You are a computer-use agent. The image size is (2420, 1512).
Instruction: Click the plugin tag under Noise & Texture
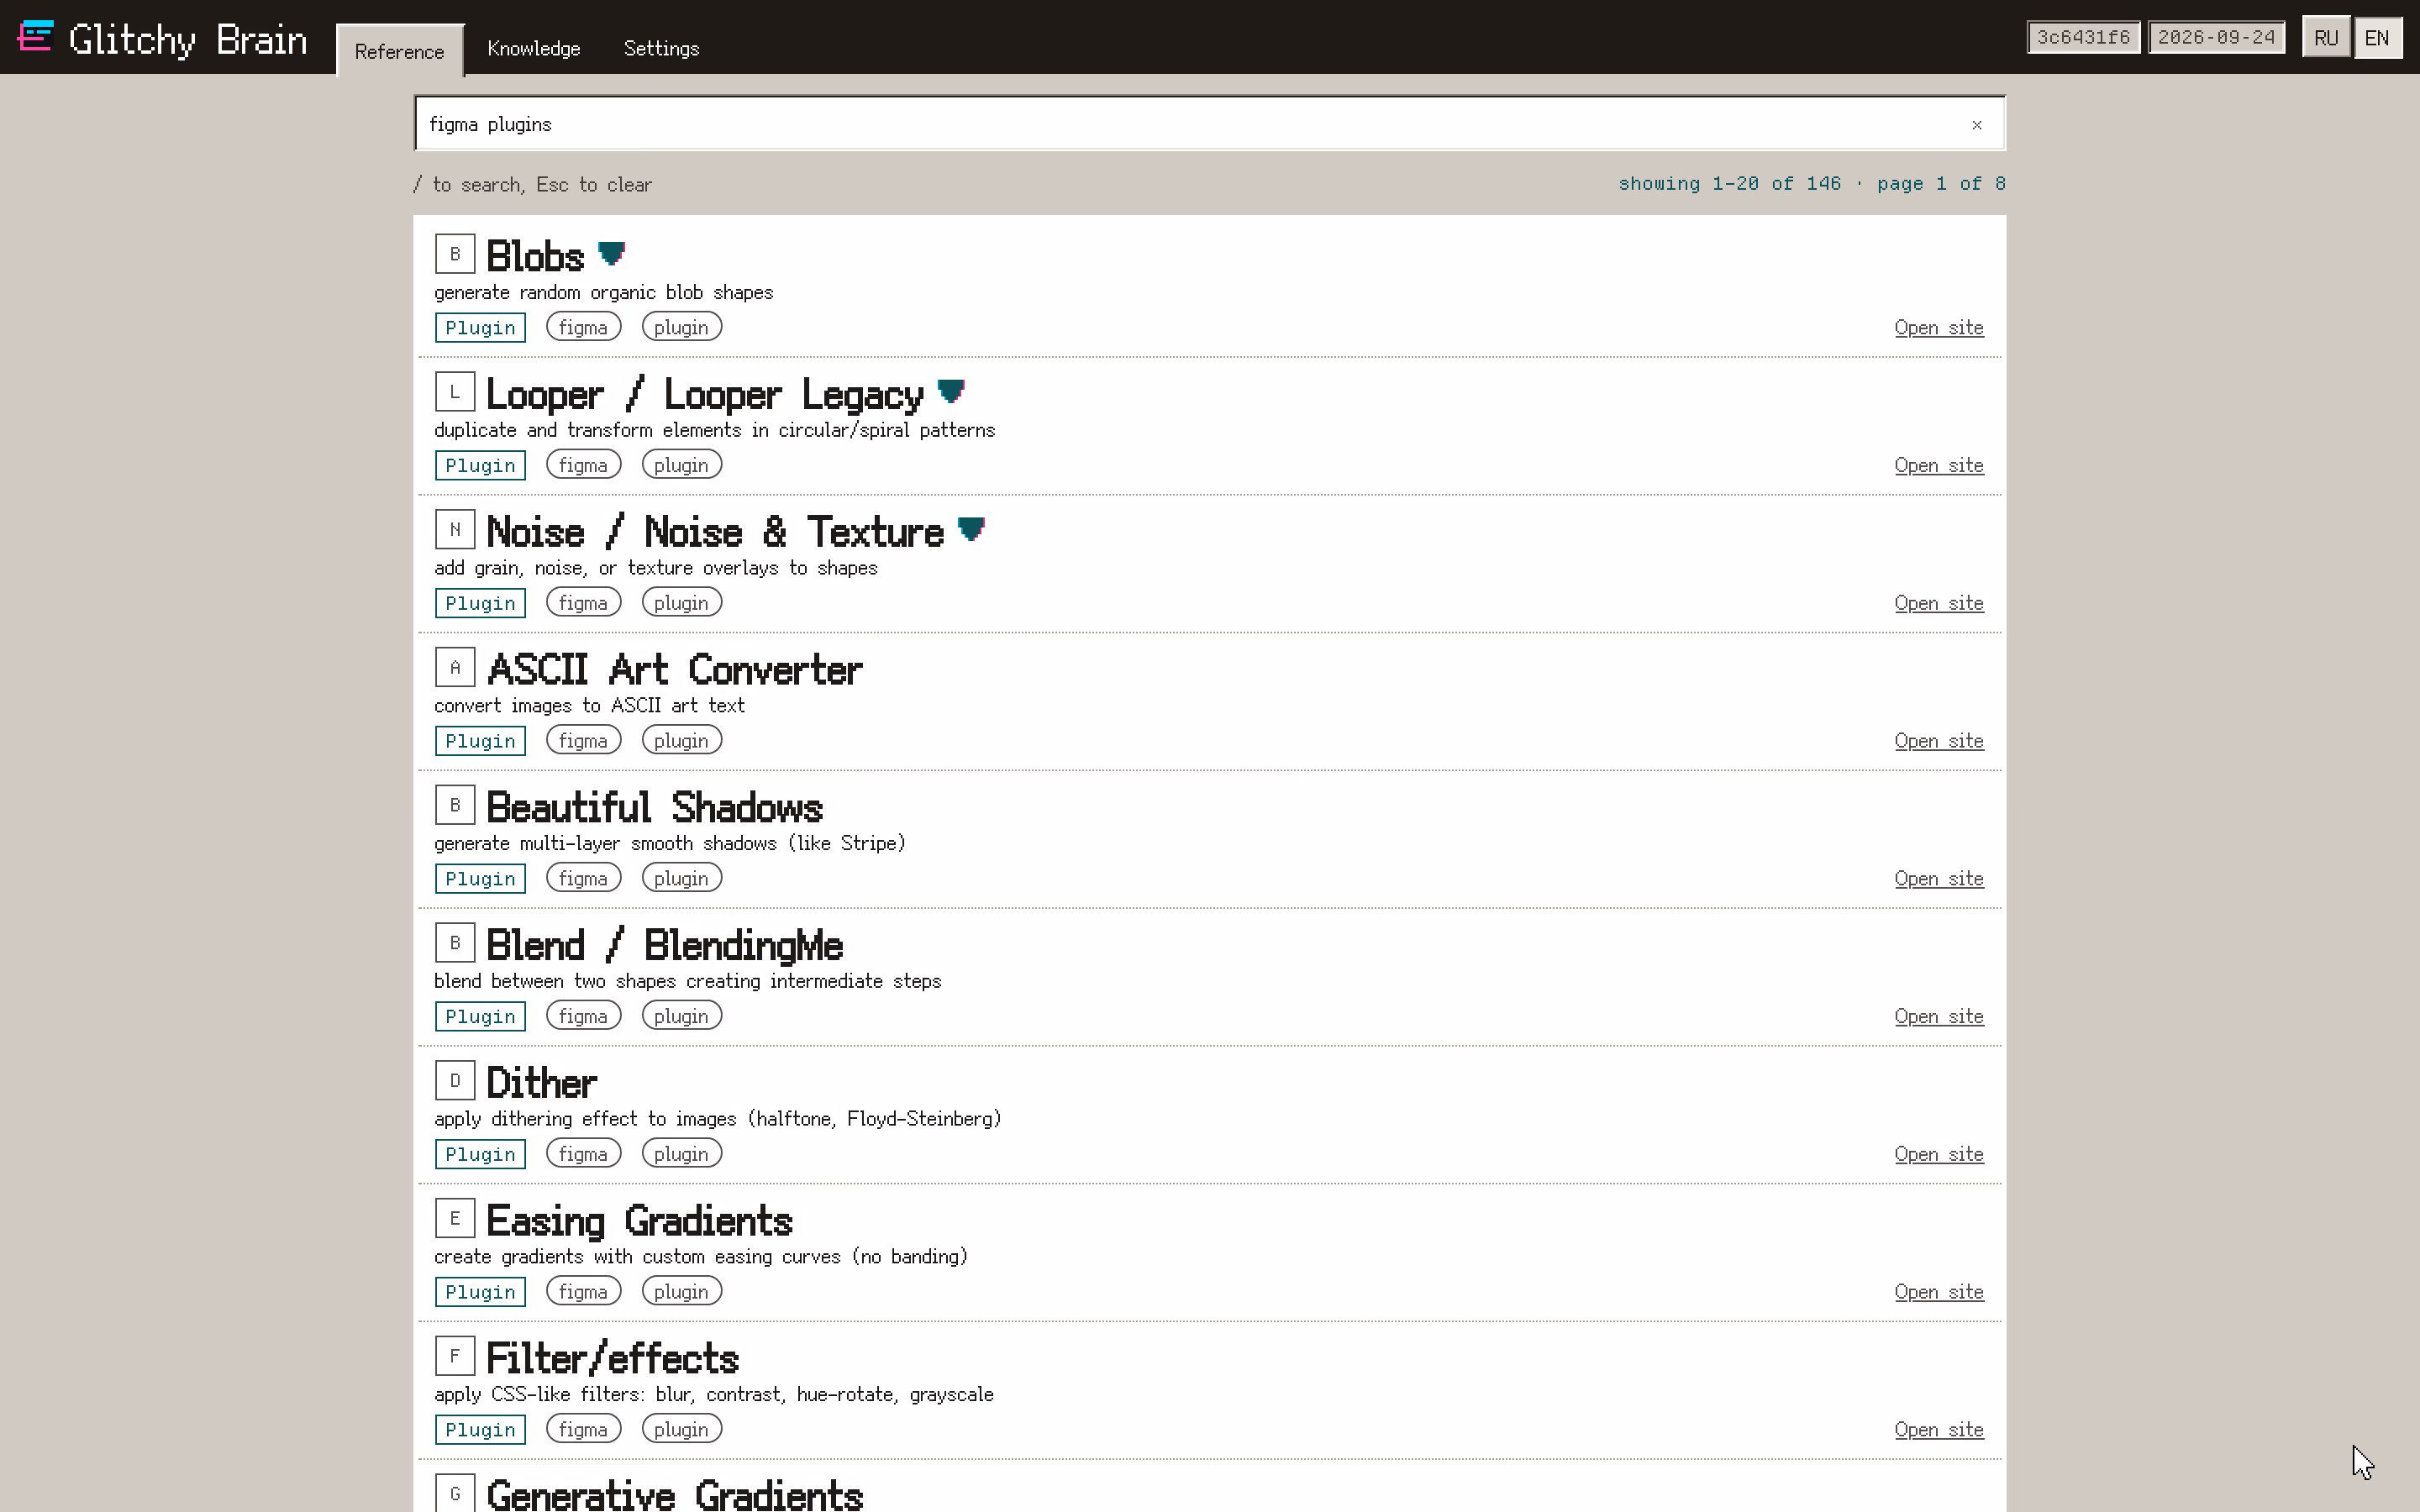681,603
